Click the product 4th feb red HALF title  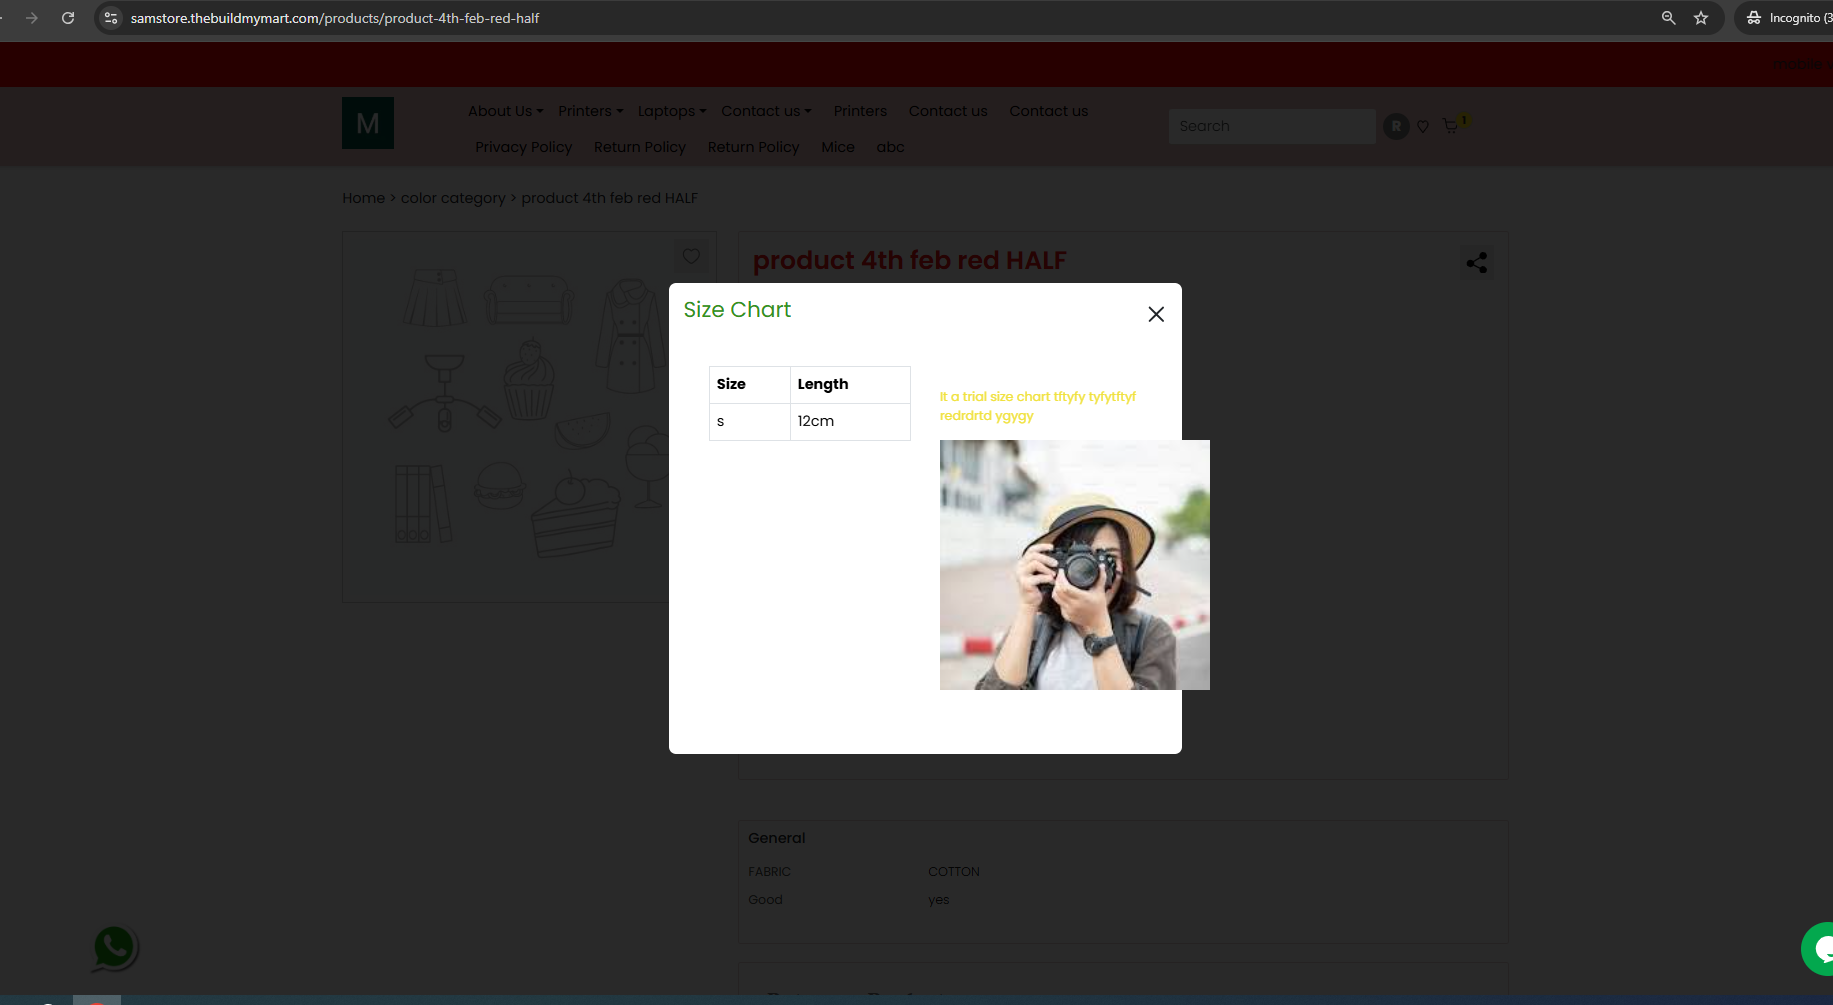point(910,260)
